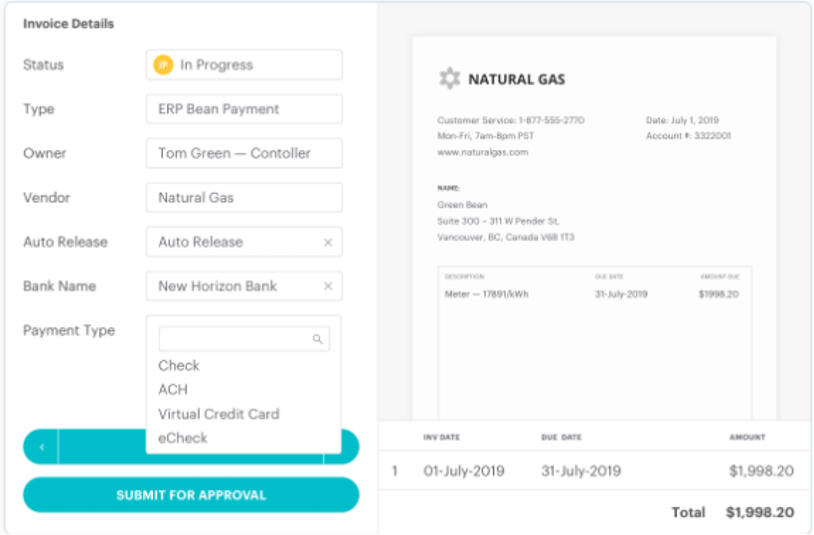Click the Vendor Natural Gas field
The width and height of the screenshot is (814, 535).
click(x=244, y=198)
